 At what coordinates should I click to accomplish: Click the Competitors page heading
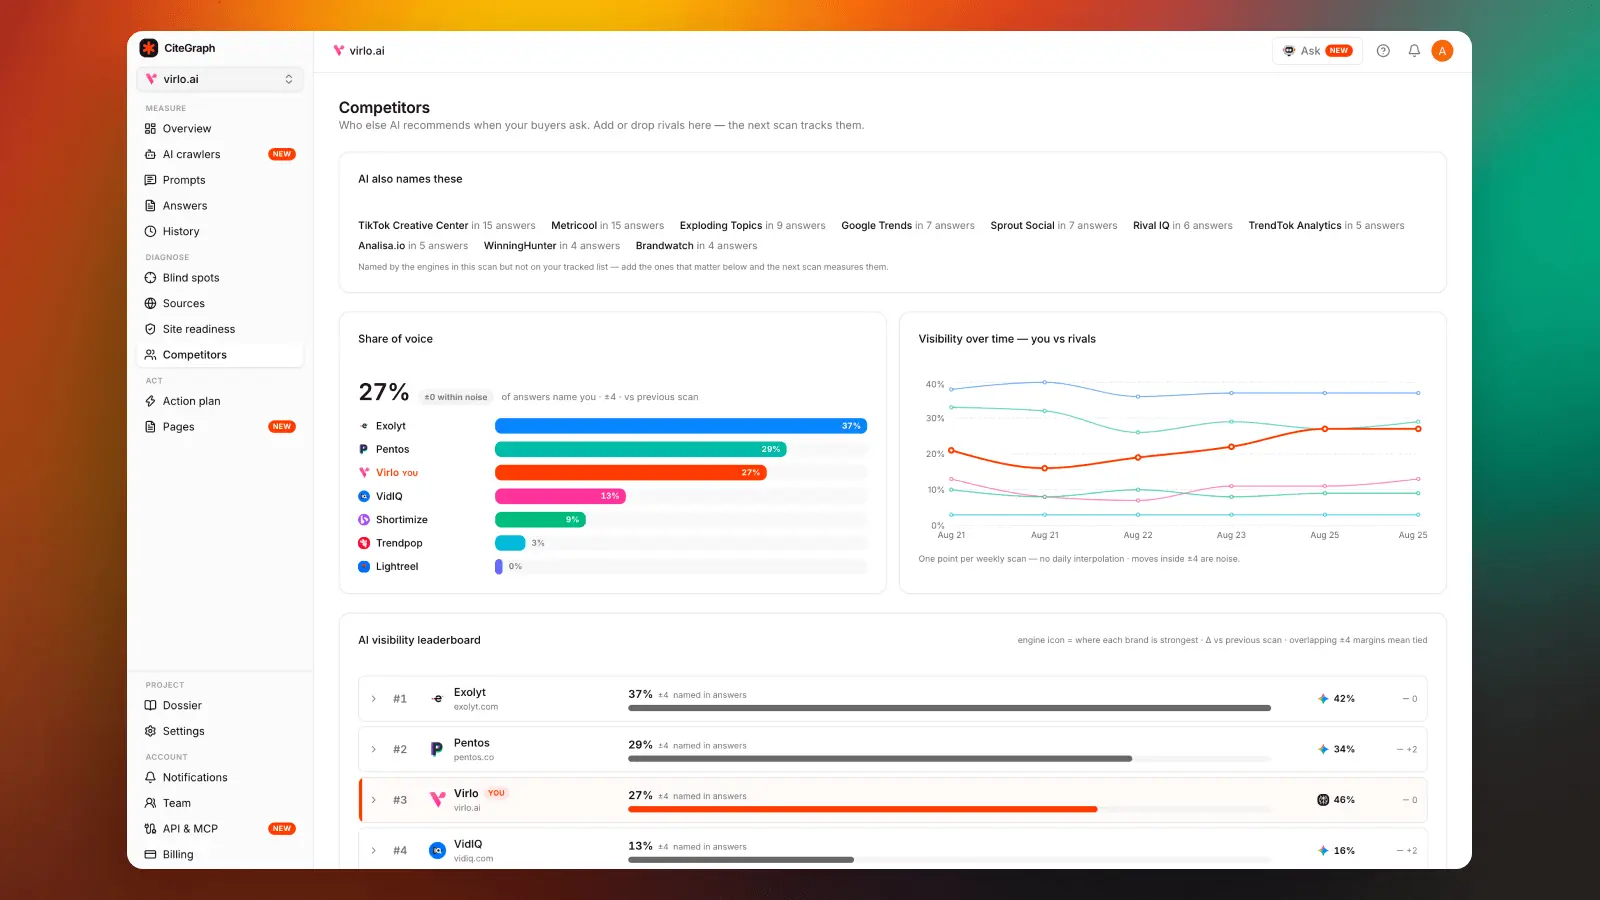click(384, 108)
